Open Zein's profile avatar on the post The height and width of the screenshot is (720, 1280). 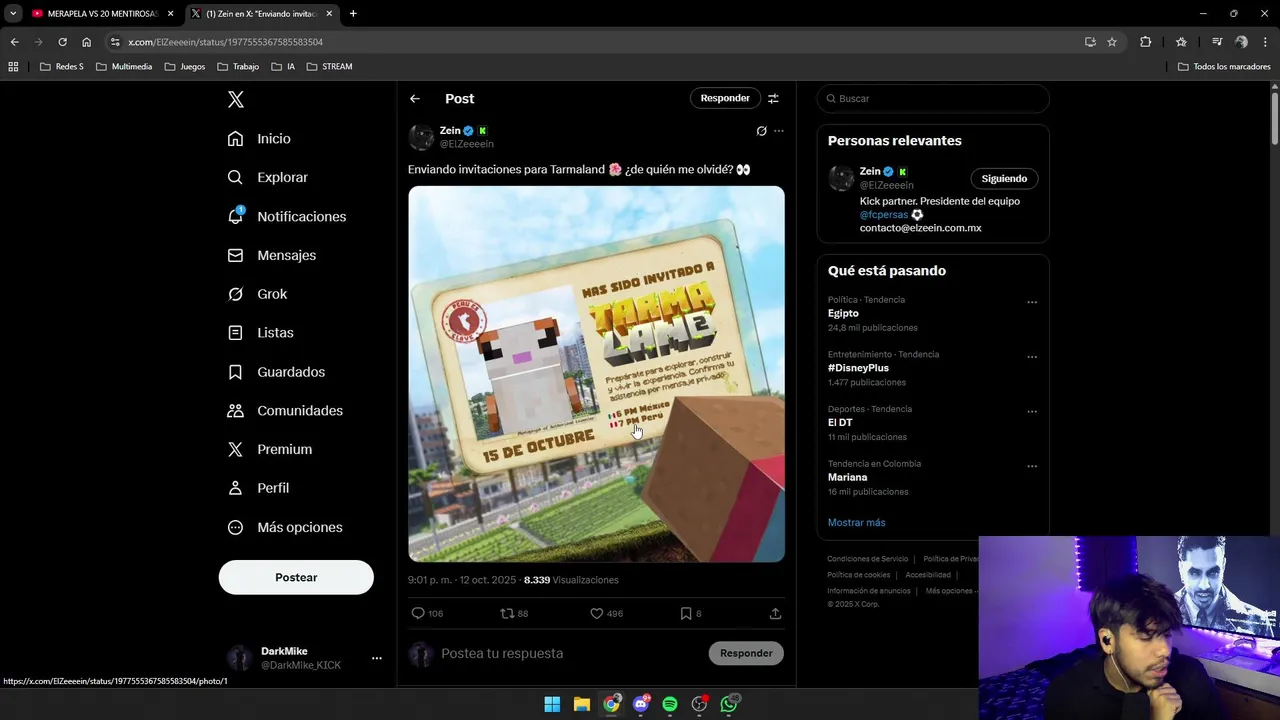[x=421, y=137]
